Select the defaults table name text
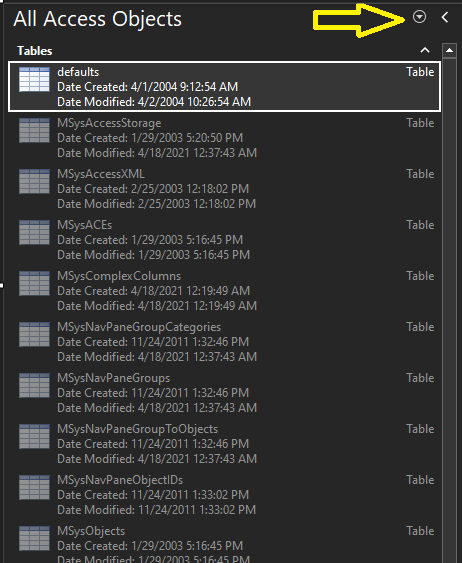Viewport: 462px width, 563px height. pos(78,72)
